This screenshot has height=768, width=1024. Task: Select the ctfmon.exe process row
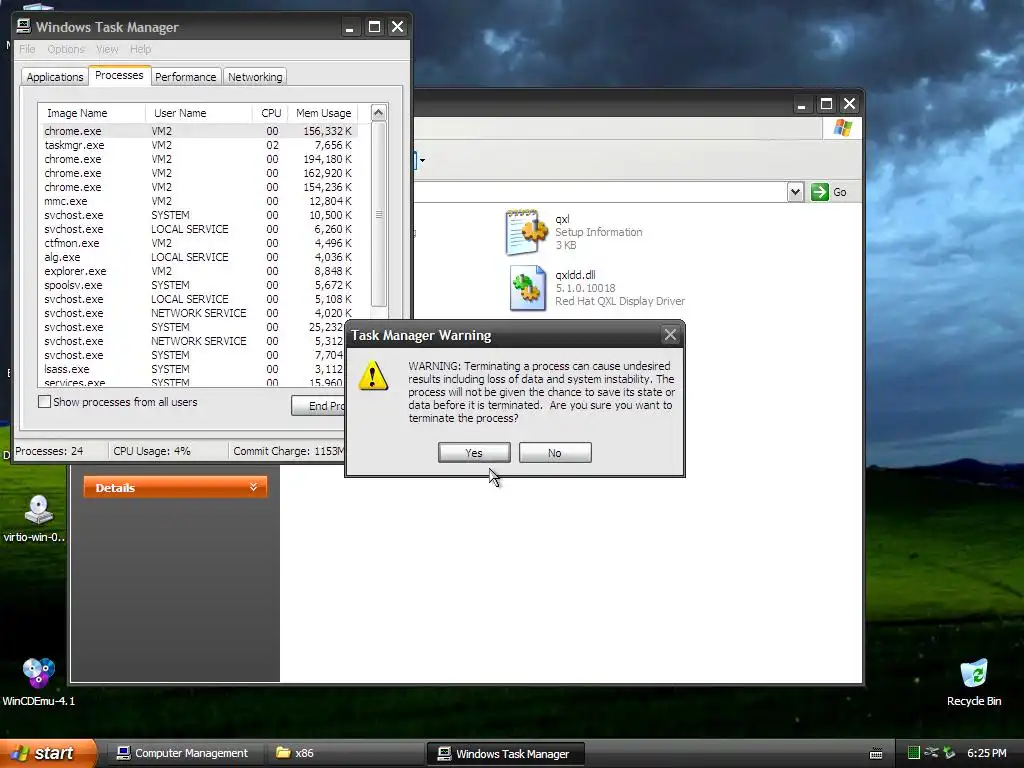pos(198,243)
